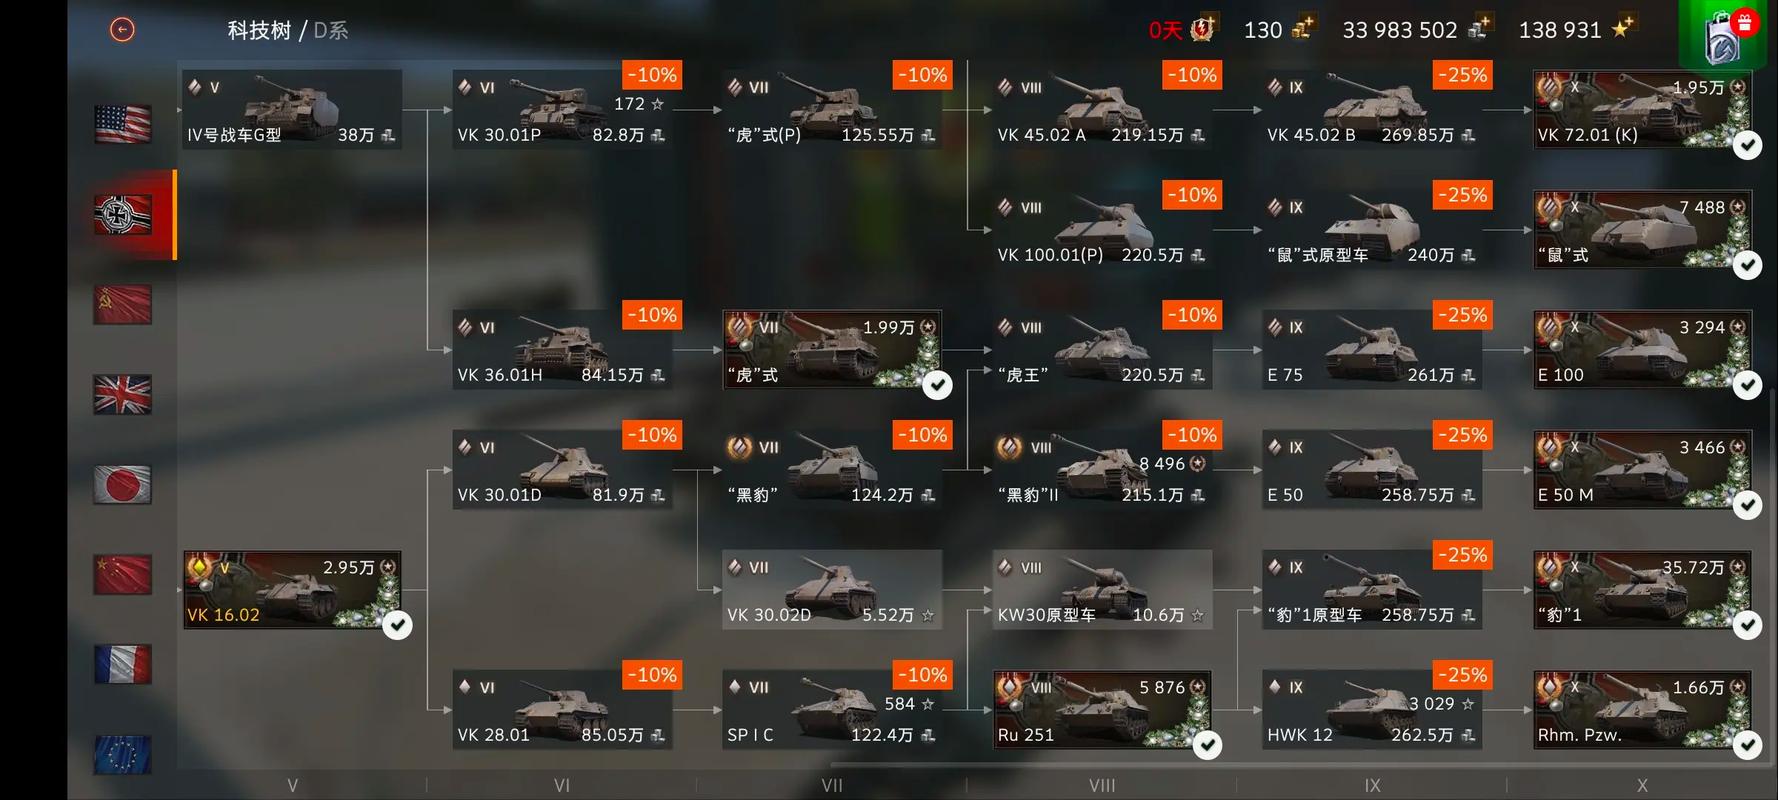Select the Soviet flag nation
Screen dimensions: 1778x800
pos(123,304)
